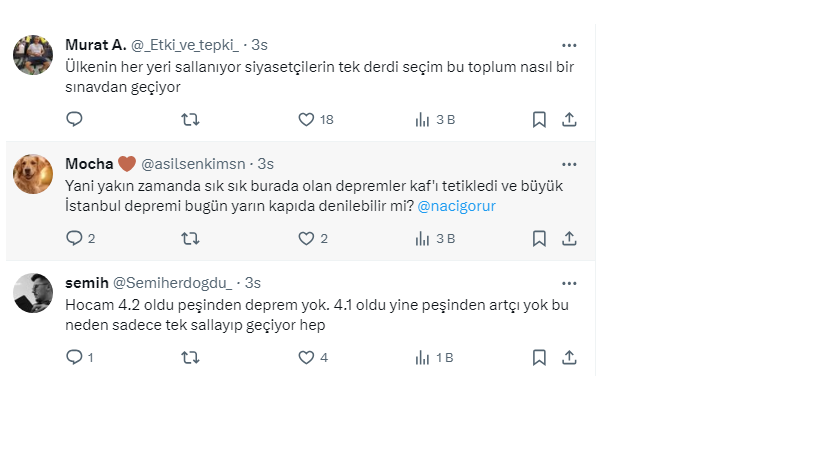Bookmark Murat A.'s tweet

[x=539, y=120]
